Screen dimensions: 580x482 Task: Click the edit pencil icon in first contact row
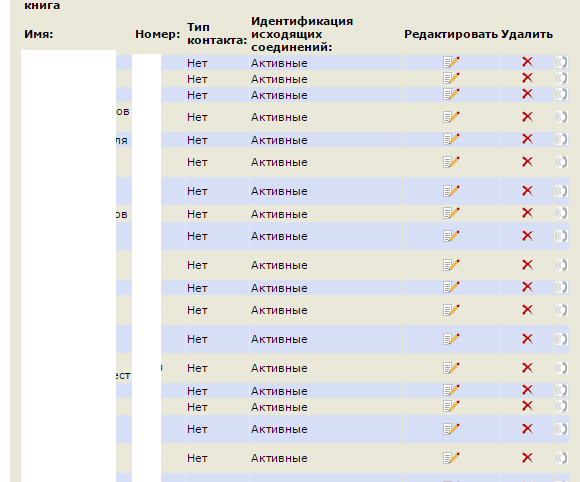[x=451, y=62]
